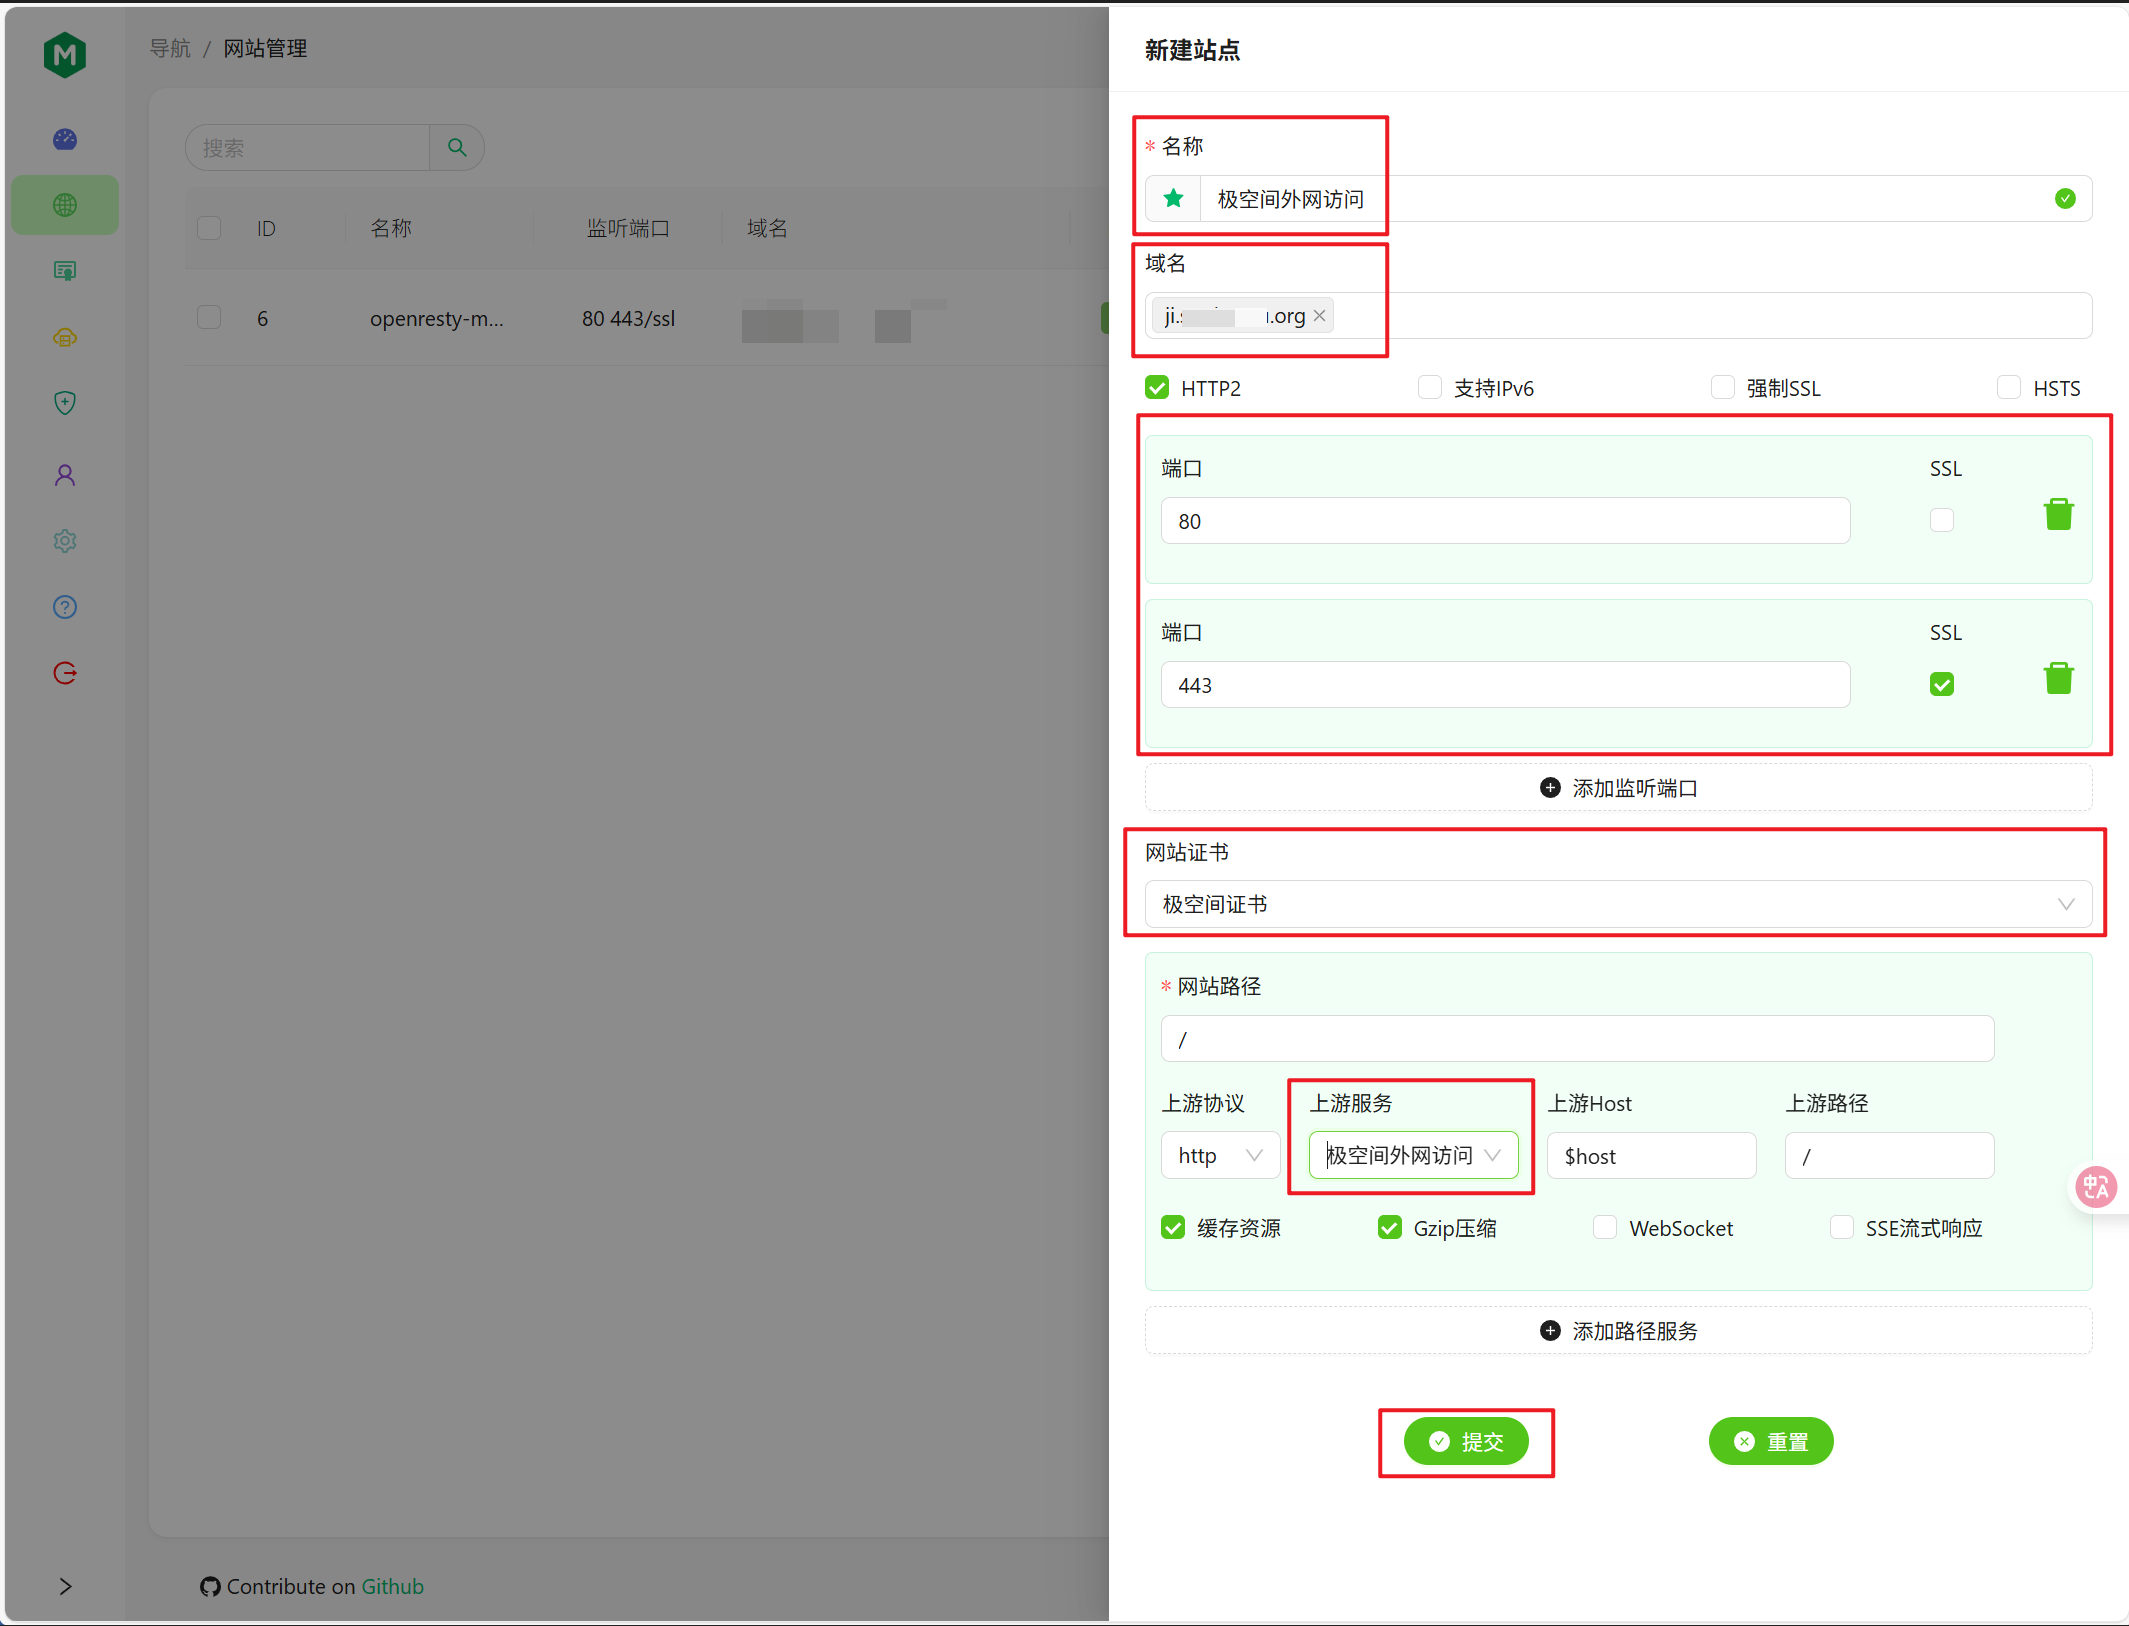Open user management via the person icon
The image size is (2129, 1626).
64,474
